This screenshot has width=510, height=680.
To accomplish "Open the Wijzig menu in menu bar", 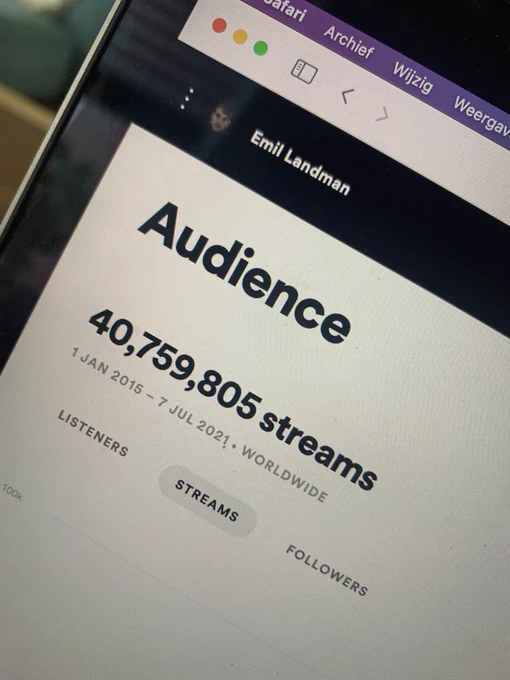I will click(413, 77).
